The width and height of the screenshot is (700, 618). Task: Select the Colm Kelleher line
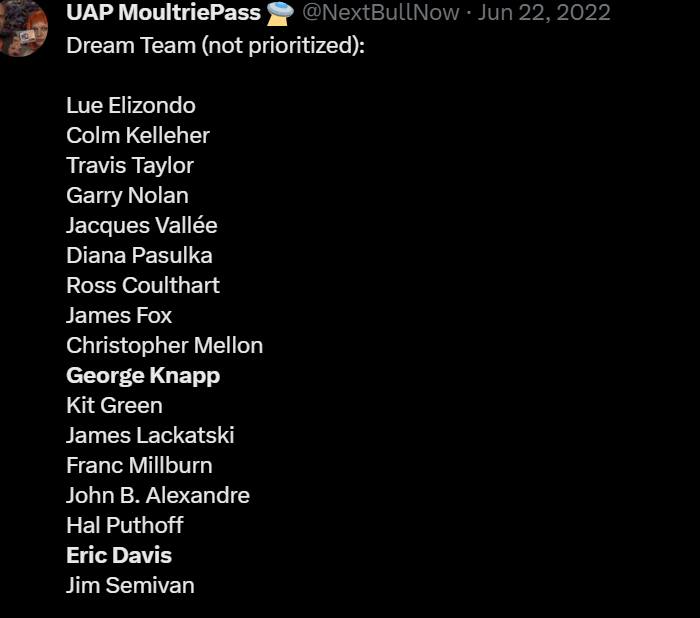(x=138, y=135)
